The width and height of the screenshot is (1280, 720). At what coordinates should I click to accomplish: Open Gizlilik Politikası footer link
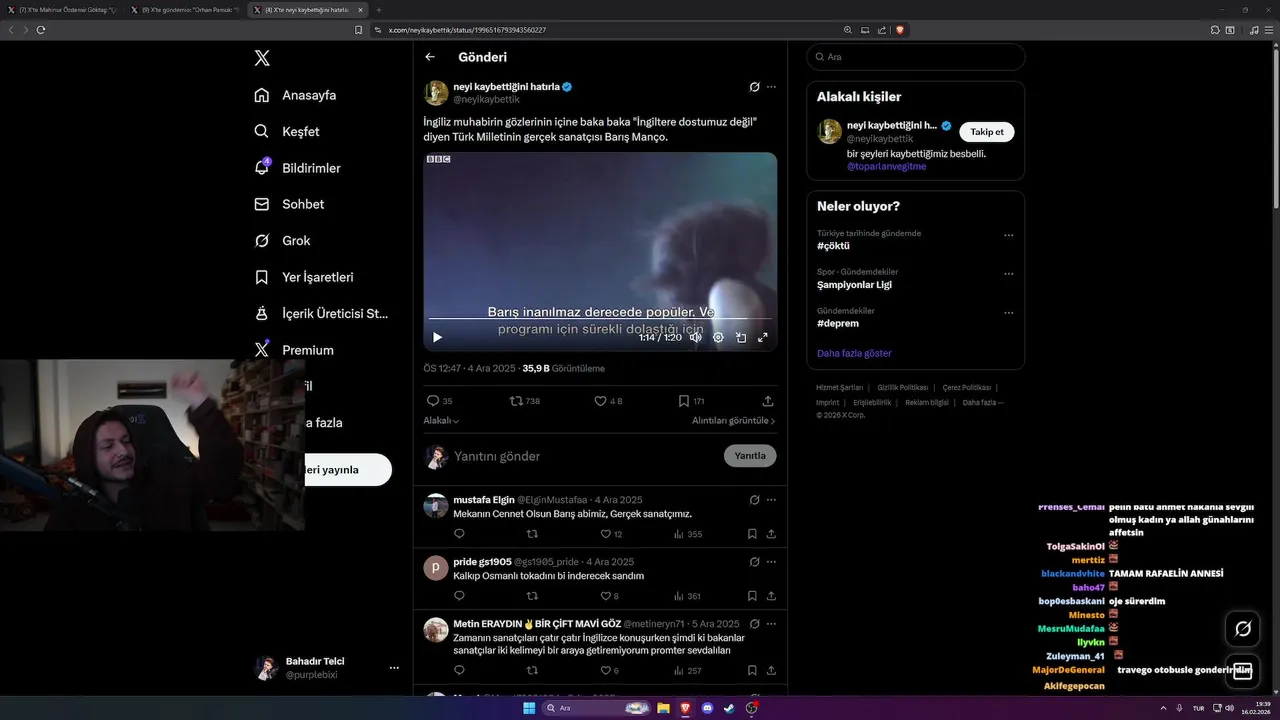(x=903, y=387)
